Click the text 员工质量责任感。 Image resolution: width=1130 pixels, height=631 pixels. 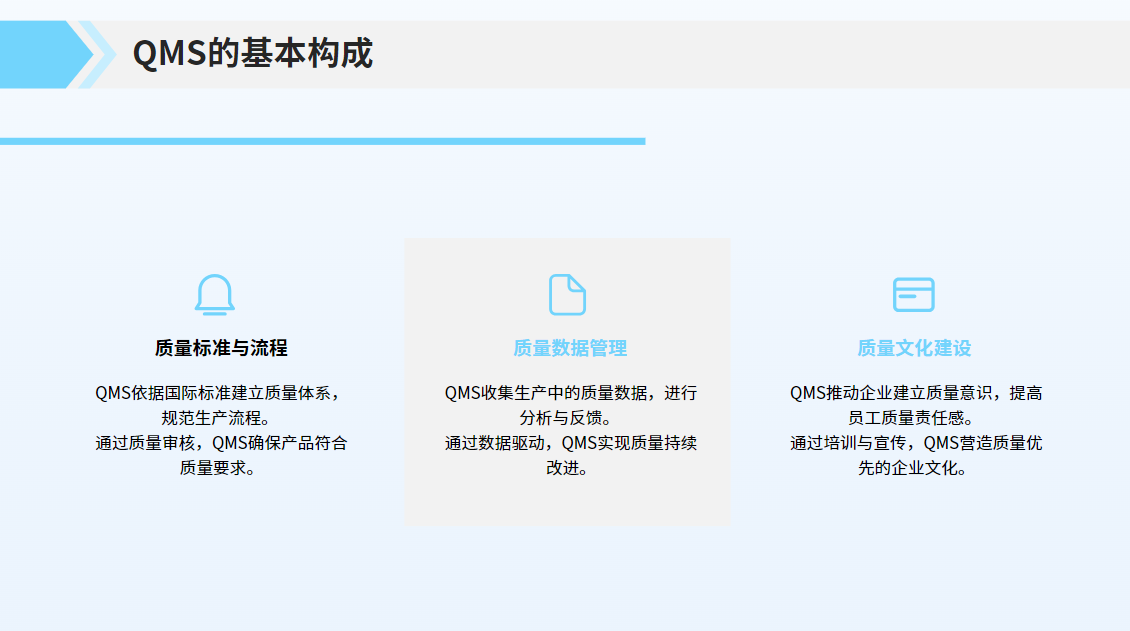pos(912,418)
